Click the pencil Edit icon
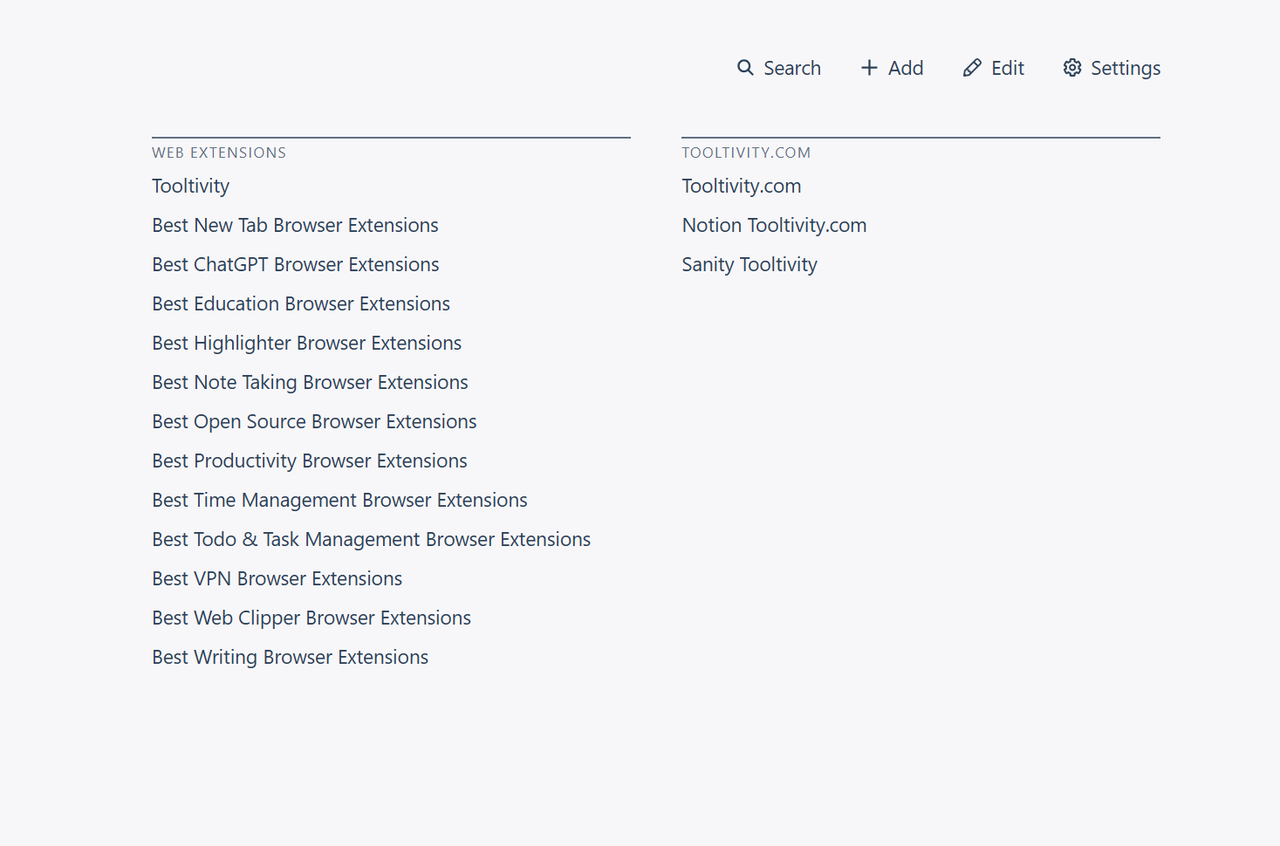 pyautogui.click(x=972, y=68)
